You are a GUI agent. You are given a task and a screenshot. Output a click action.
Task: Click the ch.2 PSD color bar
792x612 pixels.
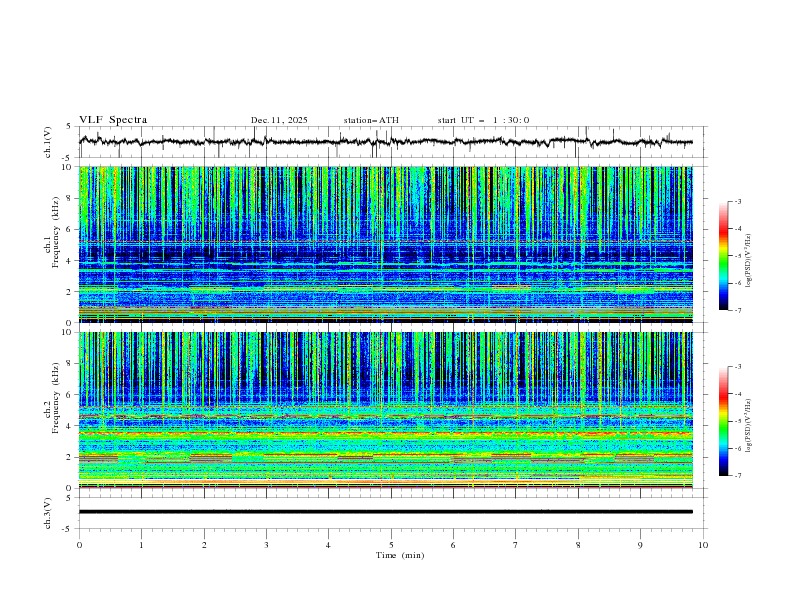point(723,421)
